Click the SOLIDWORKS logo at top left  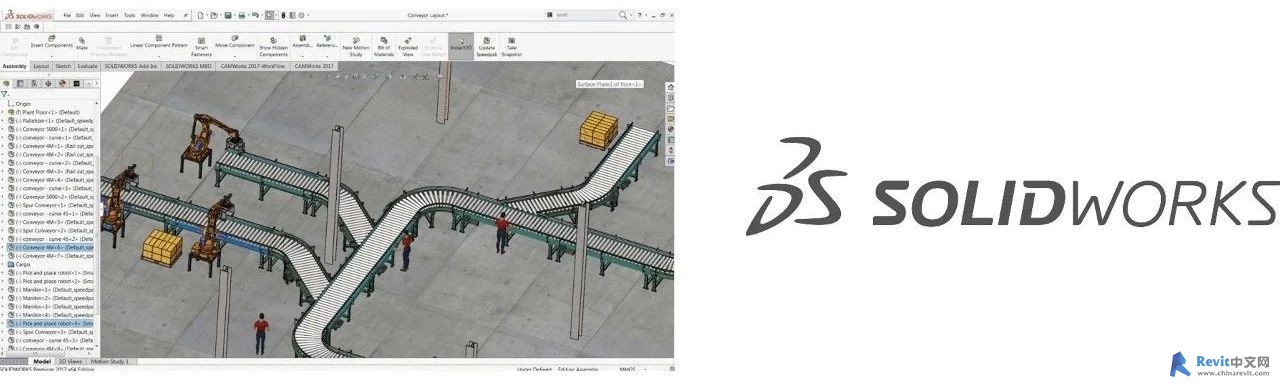28,16
